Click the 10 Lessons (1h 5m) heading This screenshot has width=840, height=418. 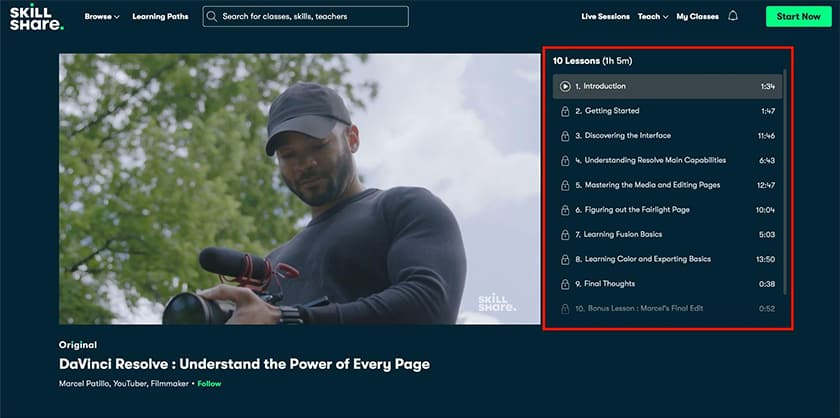[592, 61]
